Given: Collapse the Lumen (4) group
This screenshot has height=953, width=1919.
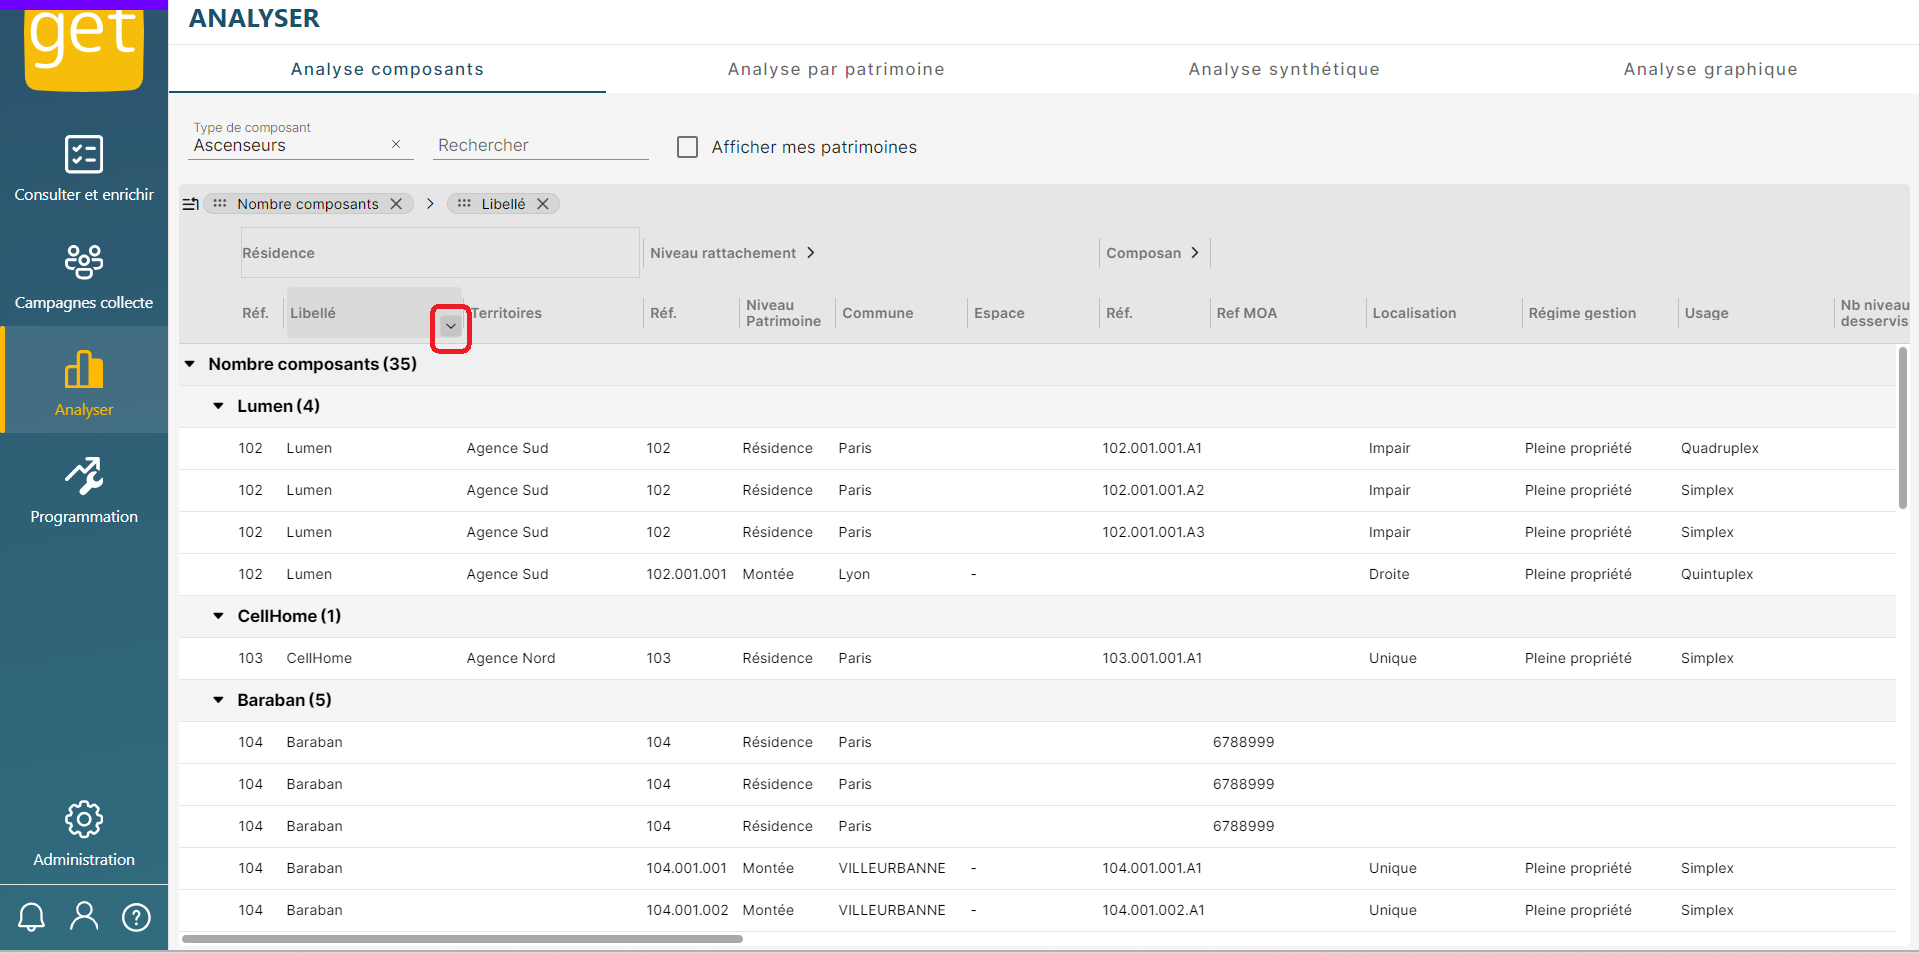Looking at the screenshot, I should [218, 406].
